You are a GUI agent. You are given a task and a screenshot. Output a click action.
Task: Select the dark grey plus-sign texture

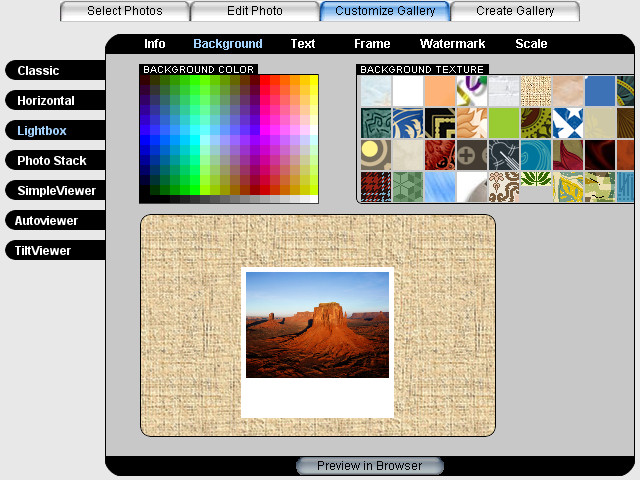tap(472, 155)
